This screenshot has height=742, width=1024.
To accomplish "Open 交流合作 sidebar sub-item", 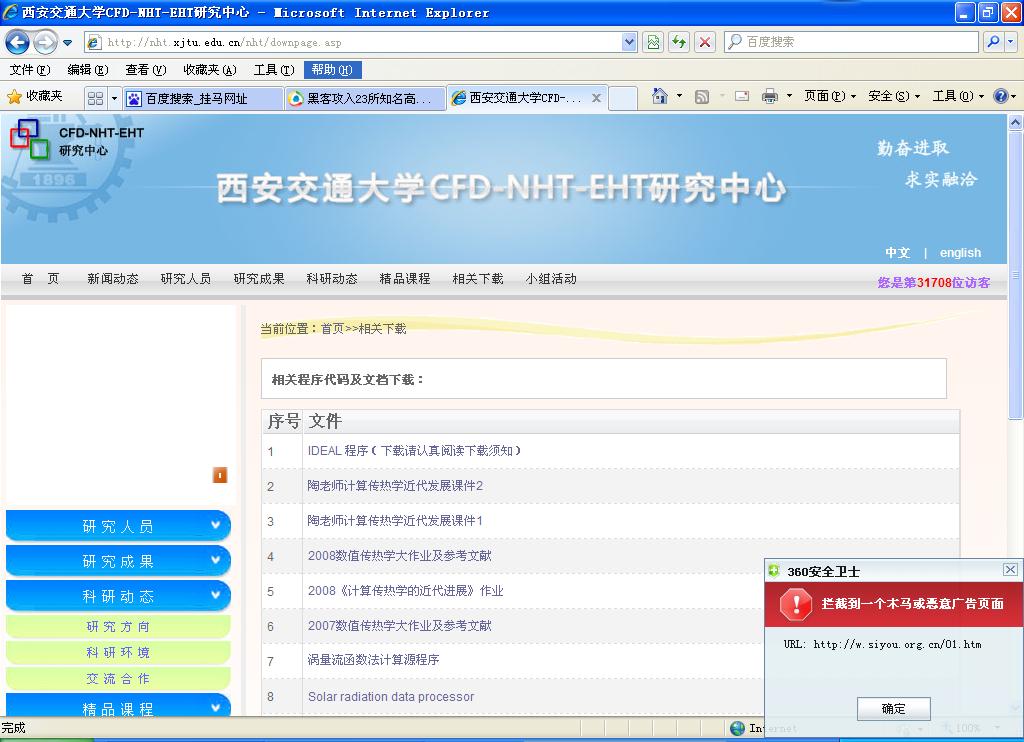I will (118, 679).
